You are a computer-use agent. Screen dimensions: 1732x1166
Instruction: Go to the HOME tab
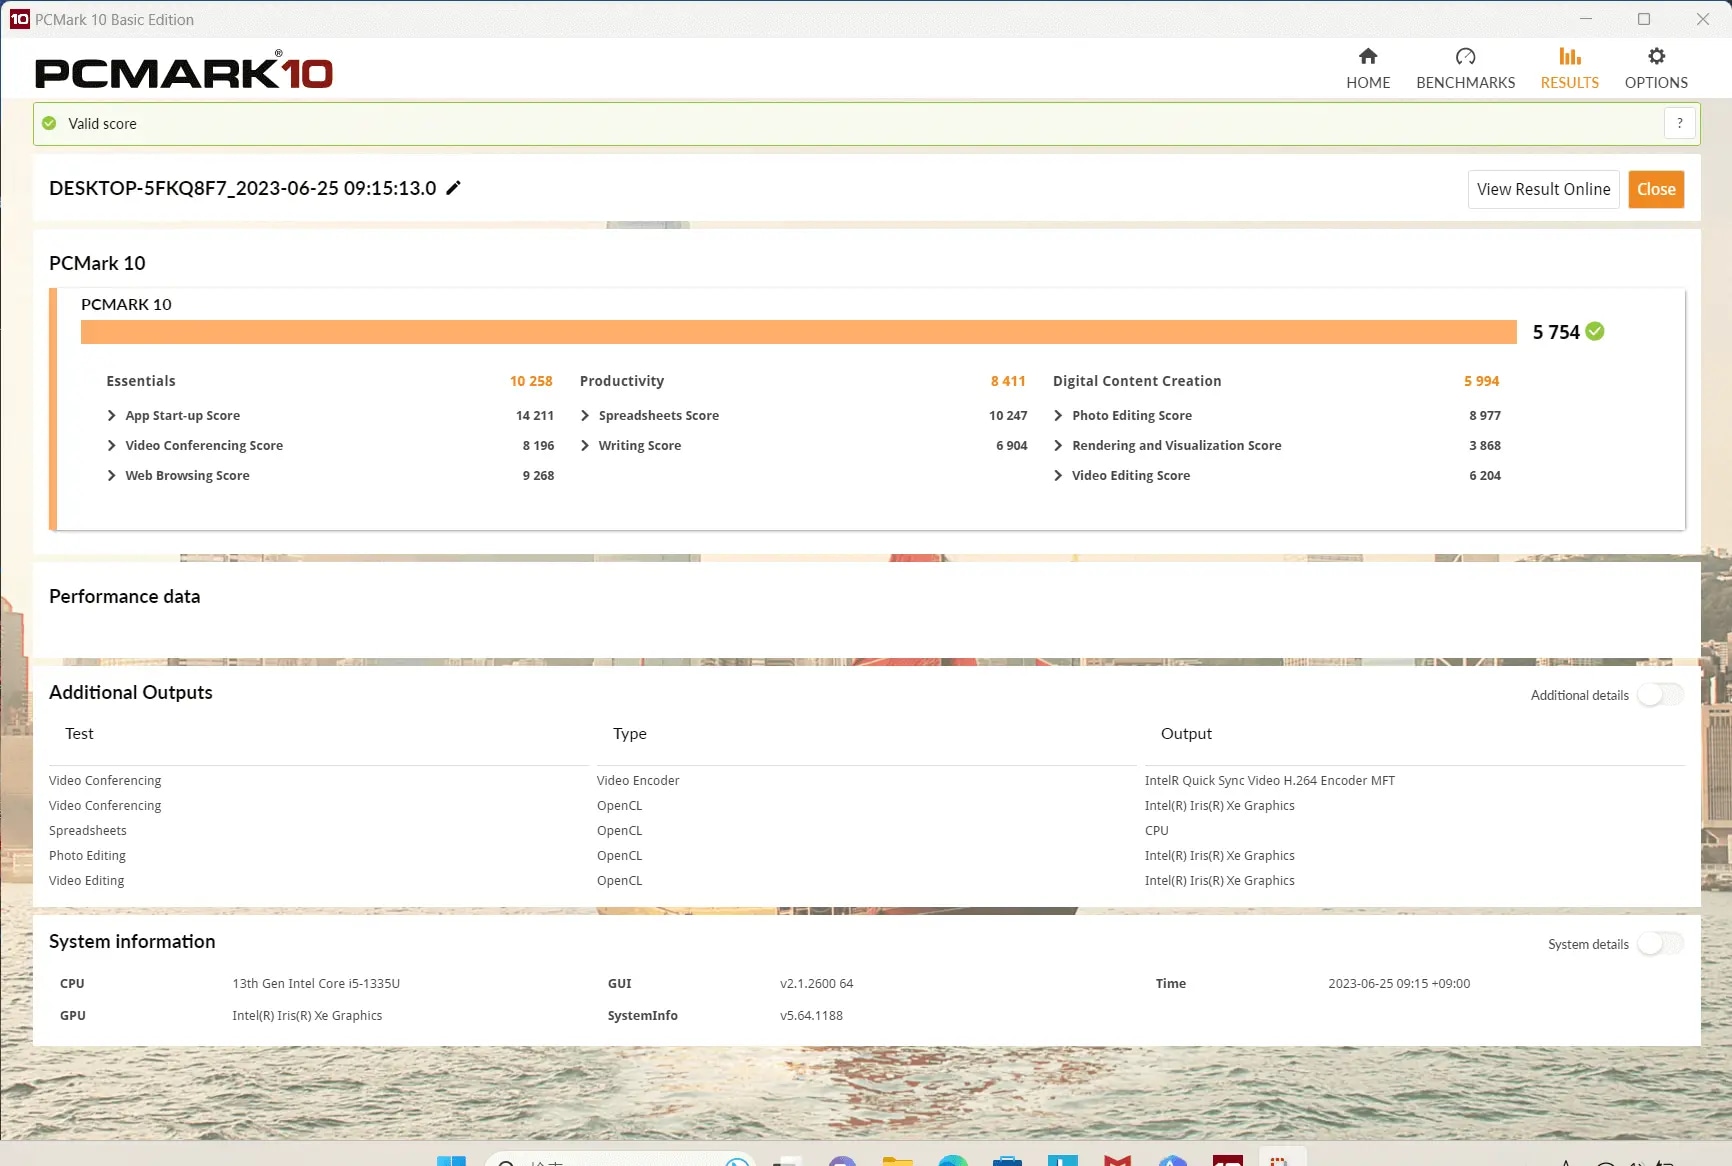click(x=1367, y=68)
